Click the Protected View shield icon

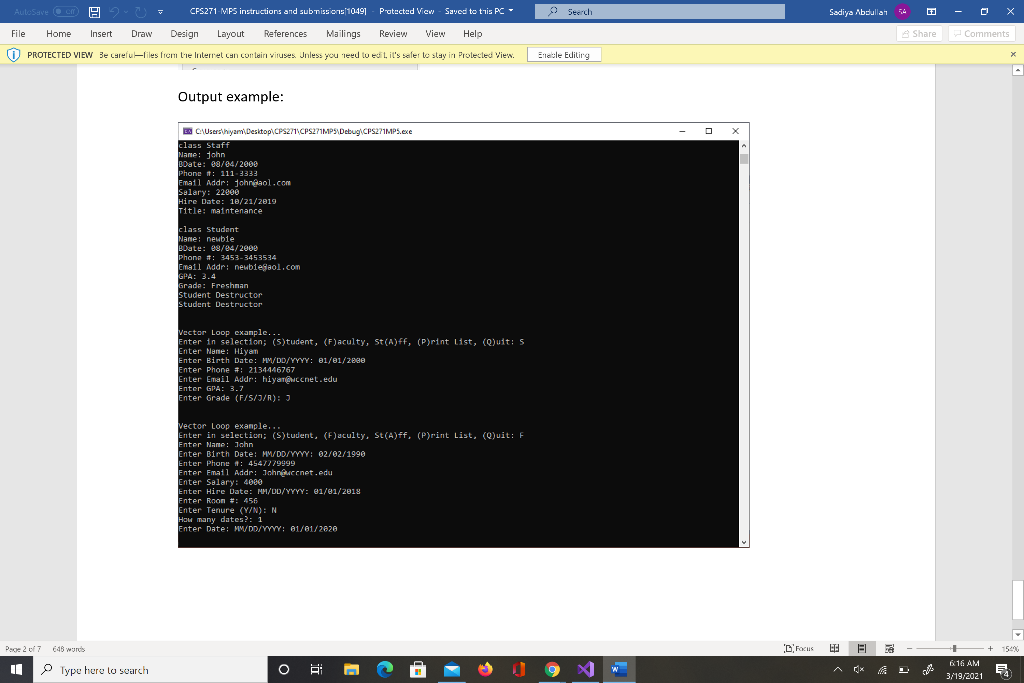click(13, 55)
